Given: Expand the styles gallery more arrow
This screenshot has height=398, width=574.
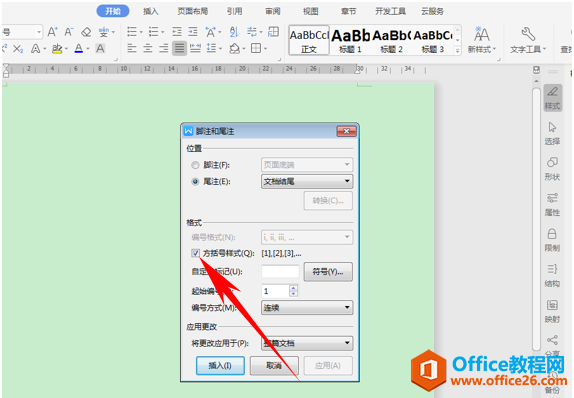Looking at the screenshot, I should tap(457, 51).
